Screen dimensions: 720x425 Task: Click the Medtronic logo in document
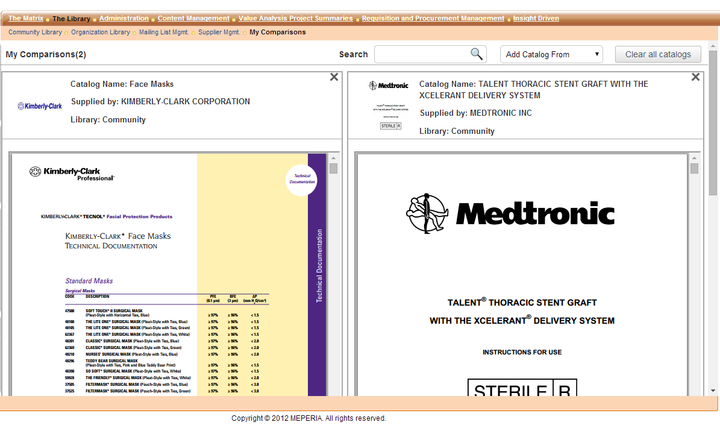tap(510, 213)
